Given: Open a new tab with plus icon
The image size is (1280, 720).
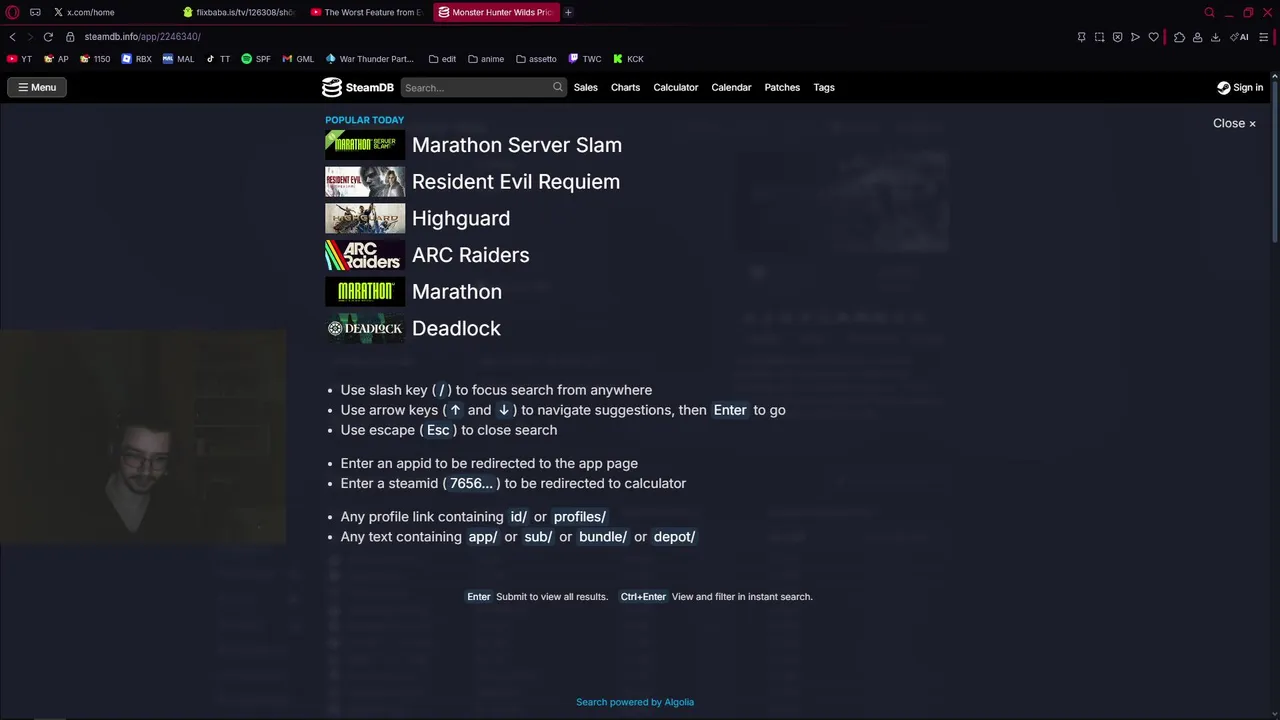Looking at the screenshot, I should pyautogui.click(x=568, y=12).
